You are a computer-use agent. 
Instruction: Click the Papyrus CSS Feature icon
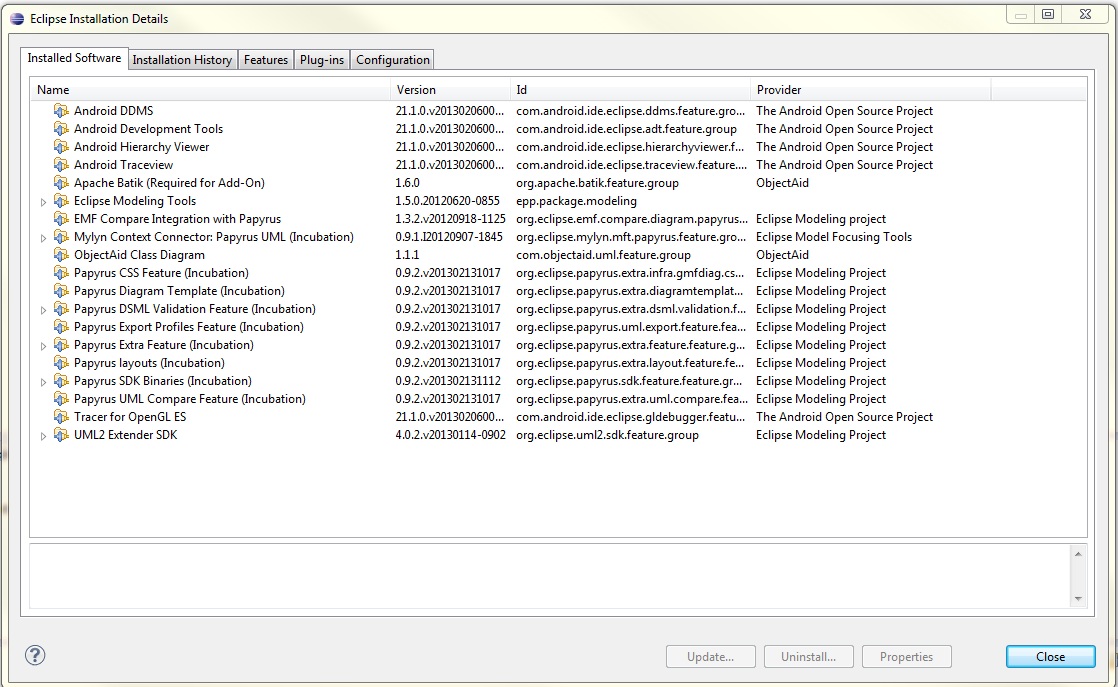(x=61, y=273)
